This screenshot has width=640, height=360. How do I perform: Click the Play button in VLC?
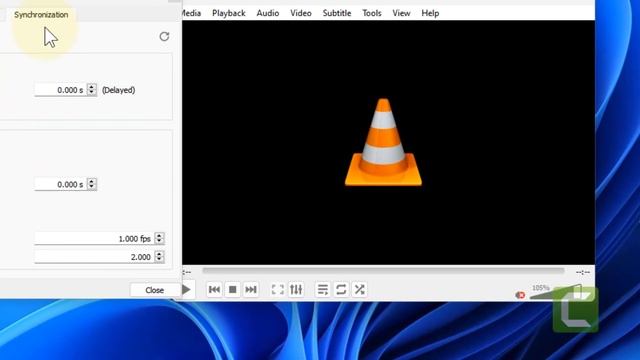tap(187, 290)
